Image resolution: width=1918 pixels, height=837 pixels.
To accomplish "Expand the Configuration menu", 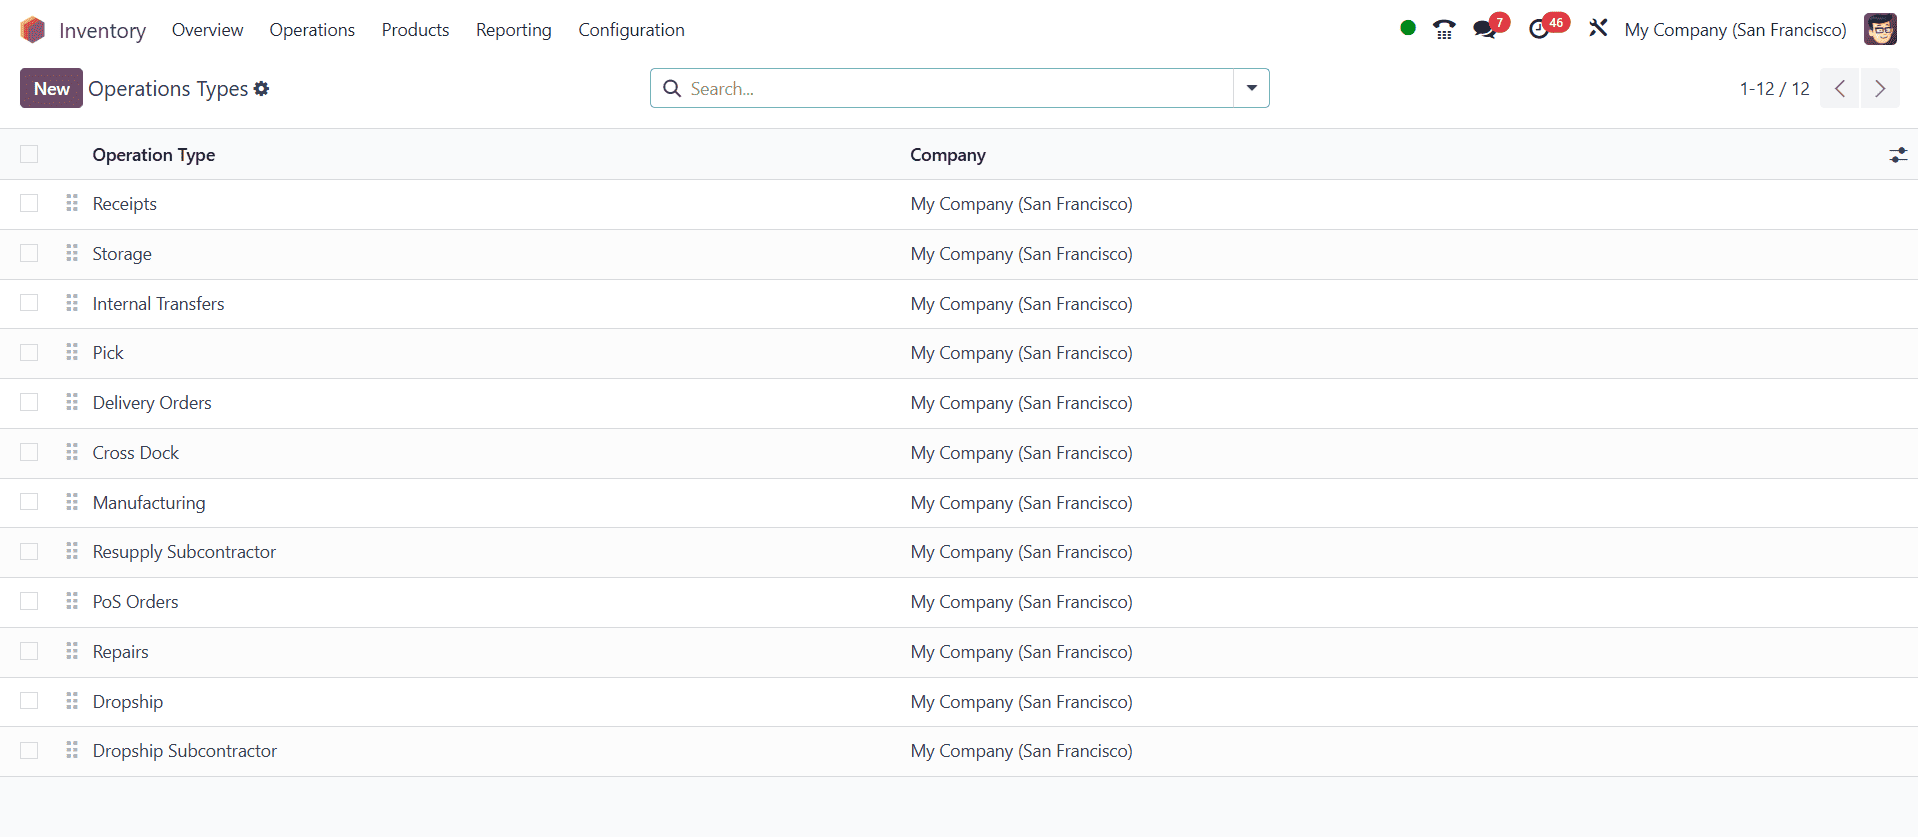I will click(631, 30).
